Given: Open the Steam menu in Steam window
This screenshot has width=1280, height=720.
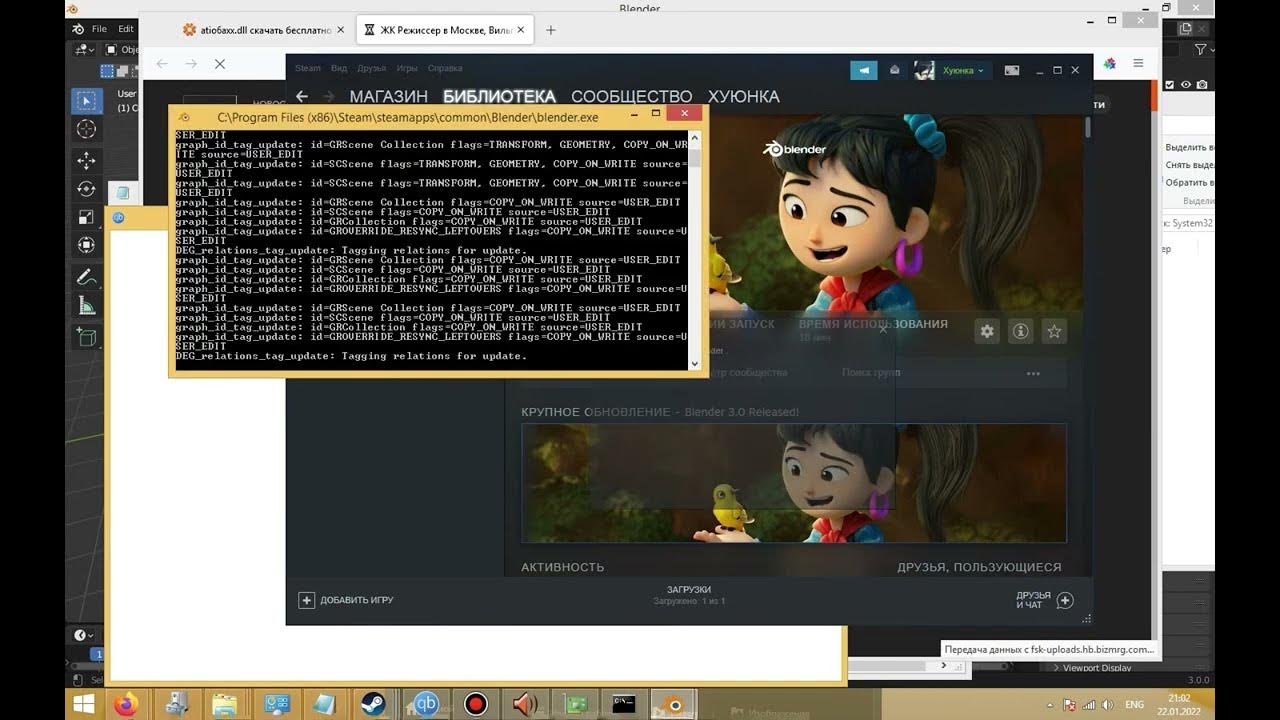Looking at the screenshot, I should (x=307, y=69).
